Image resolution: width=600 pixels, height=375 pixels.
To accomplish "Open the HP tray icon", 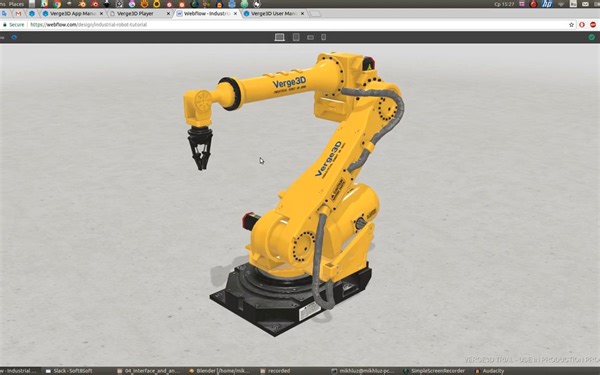I will click(547, 4).
